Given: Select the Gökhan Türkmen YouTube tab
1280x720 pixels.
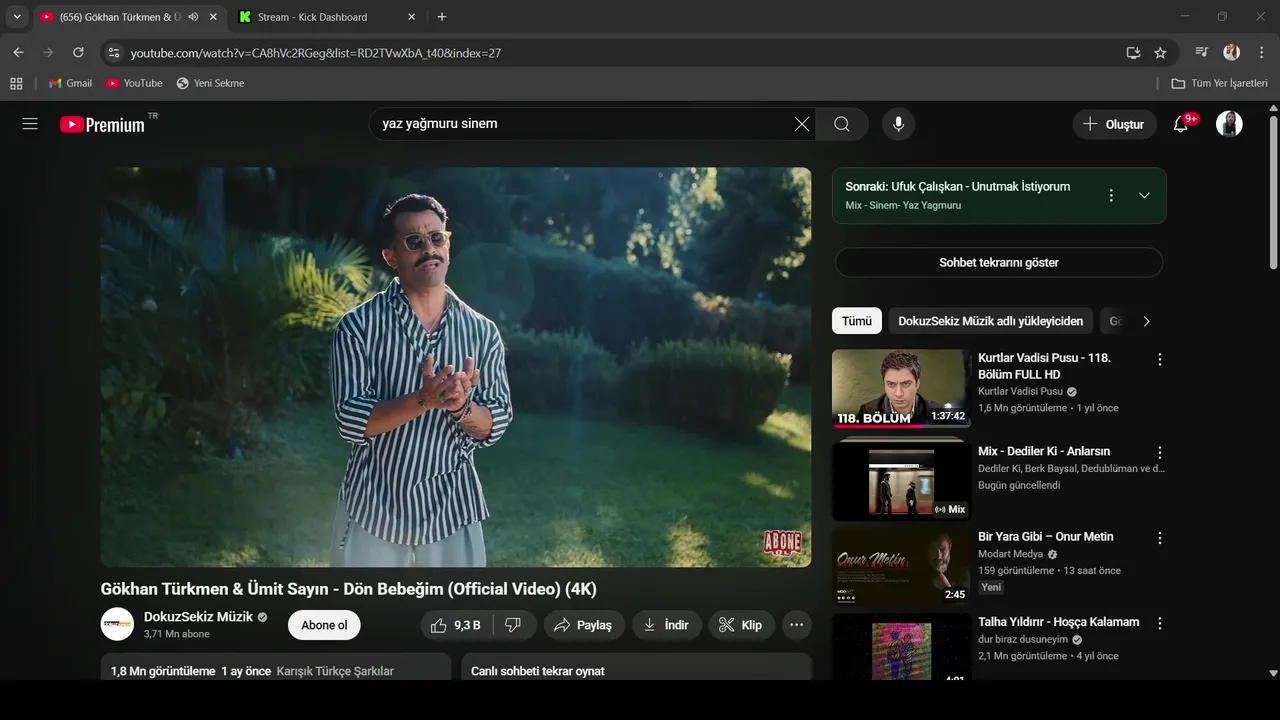Looking at the screenshot, I should (x=128, y=17).
